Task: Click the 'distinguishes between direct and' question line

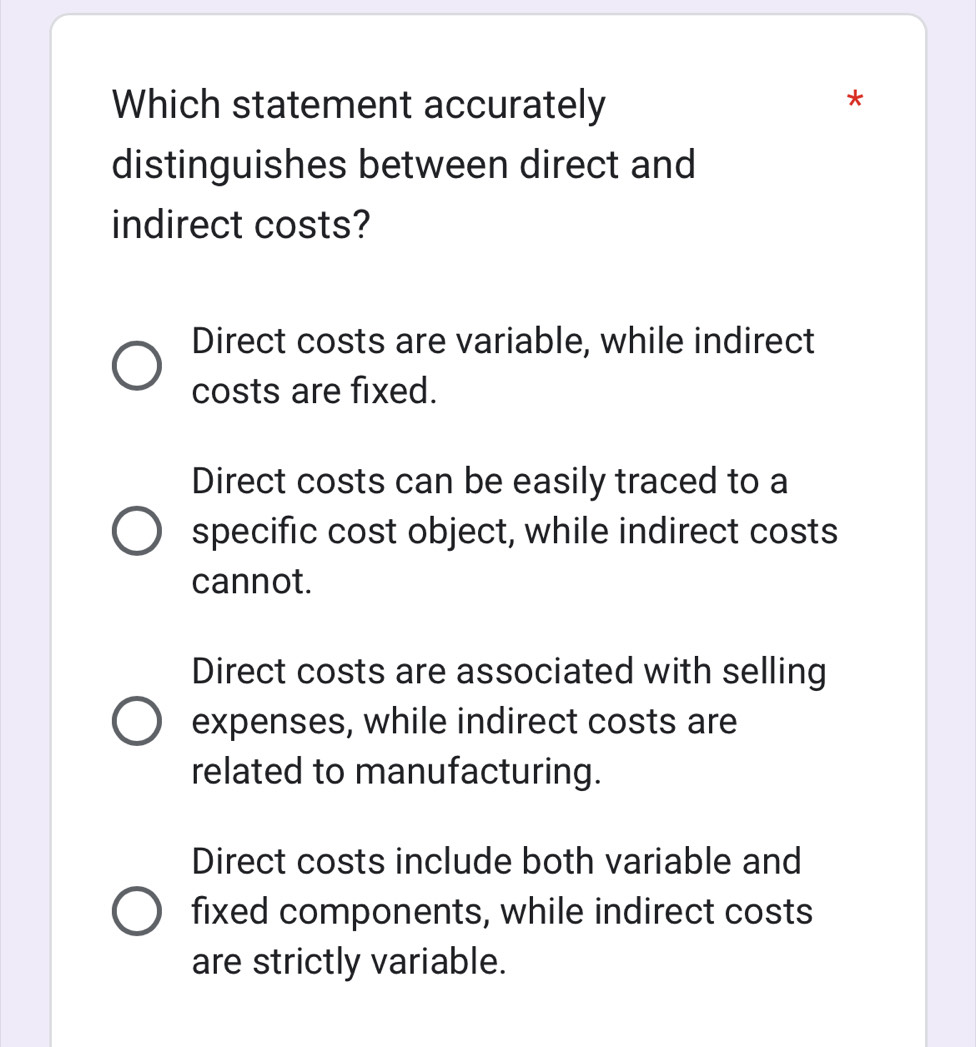Action: (403, 164)
